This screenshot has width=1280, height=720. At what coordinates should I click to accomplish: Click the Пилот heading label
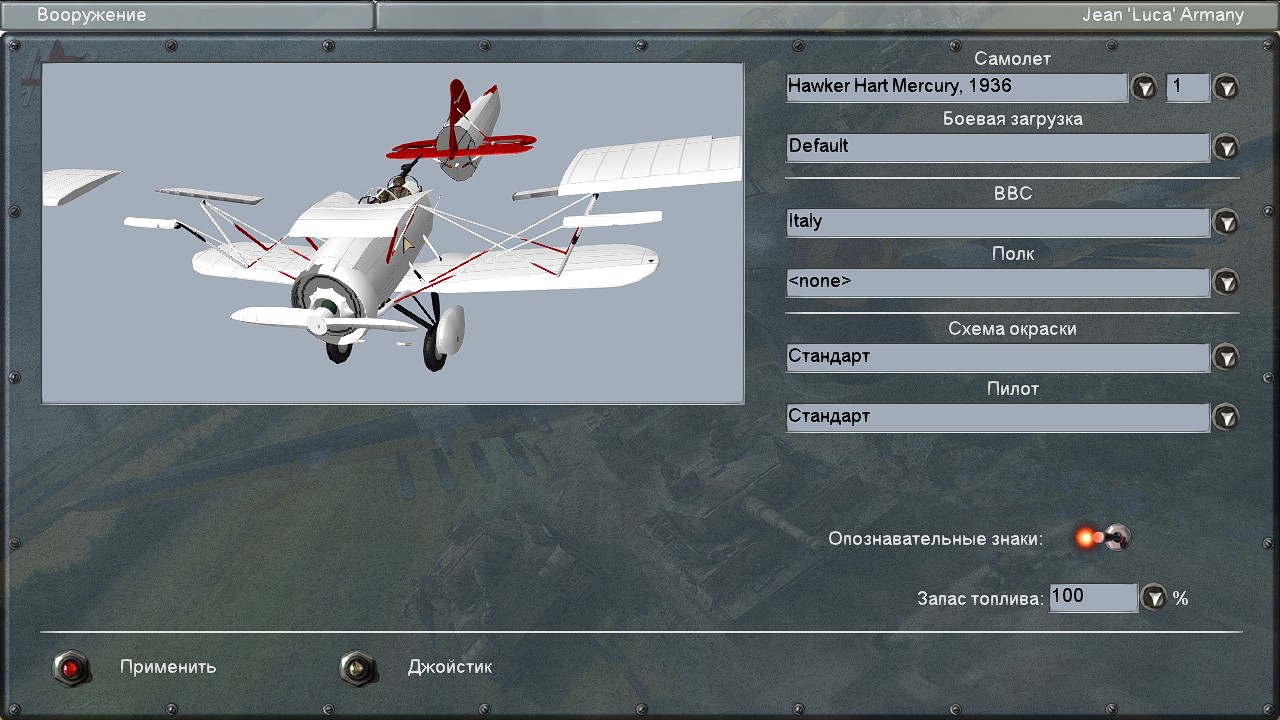1013,389
